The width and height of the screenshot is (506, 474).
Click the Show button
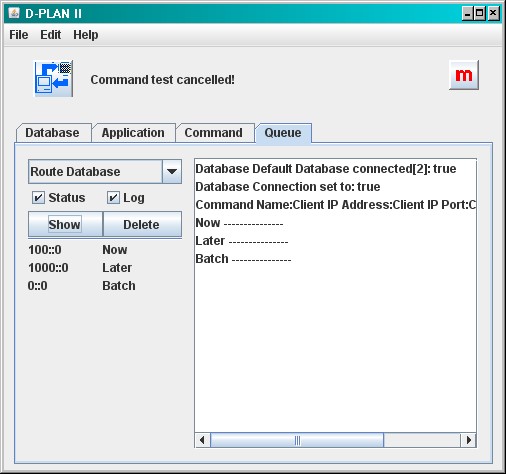click(65, 224)
